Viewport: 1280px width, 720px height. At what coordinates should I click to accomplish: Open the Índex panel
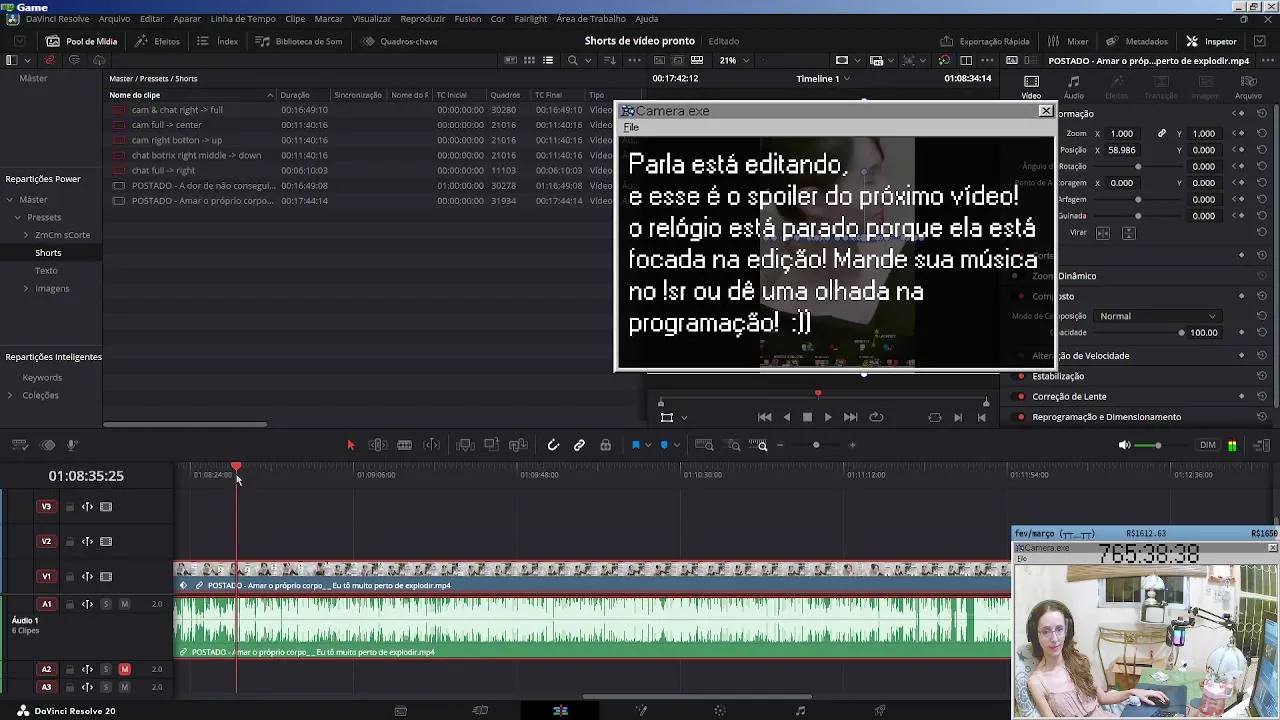pos(217,41)
